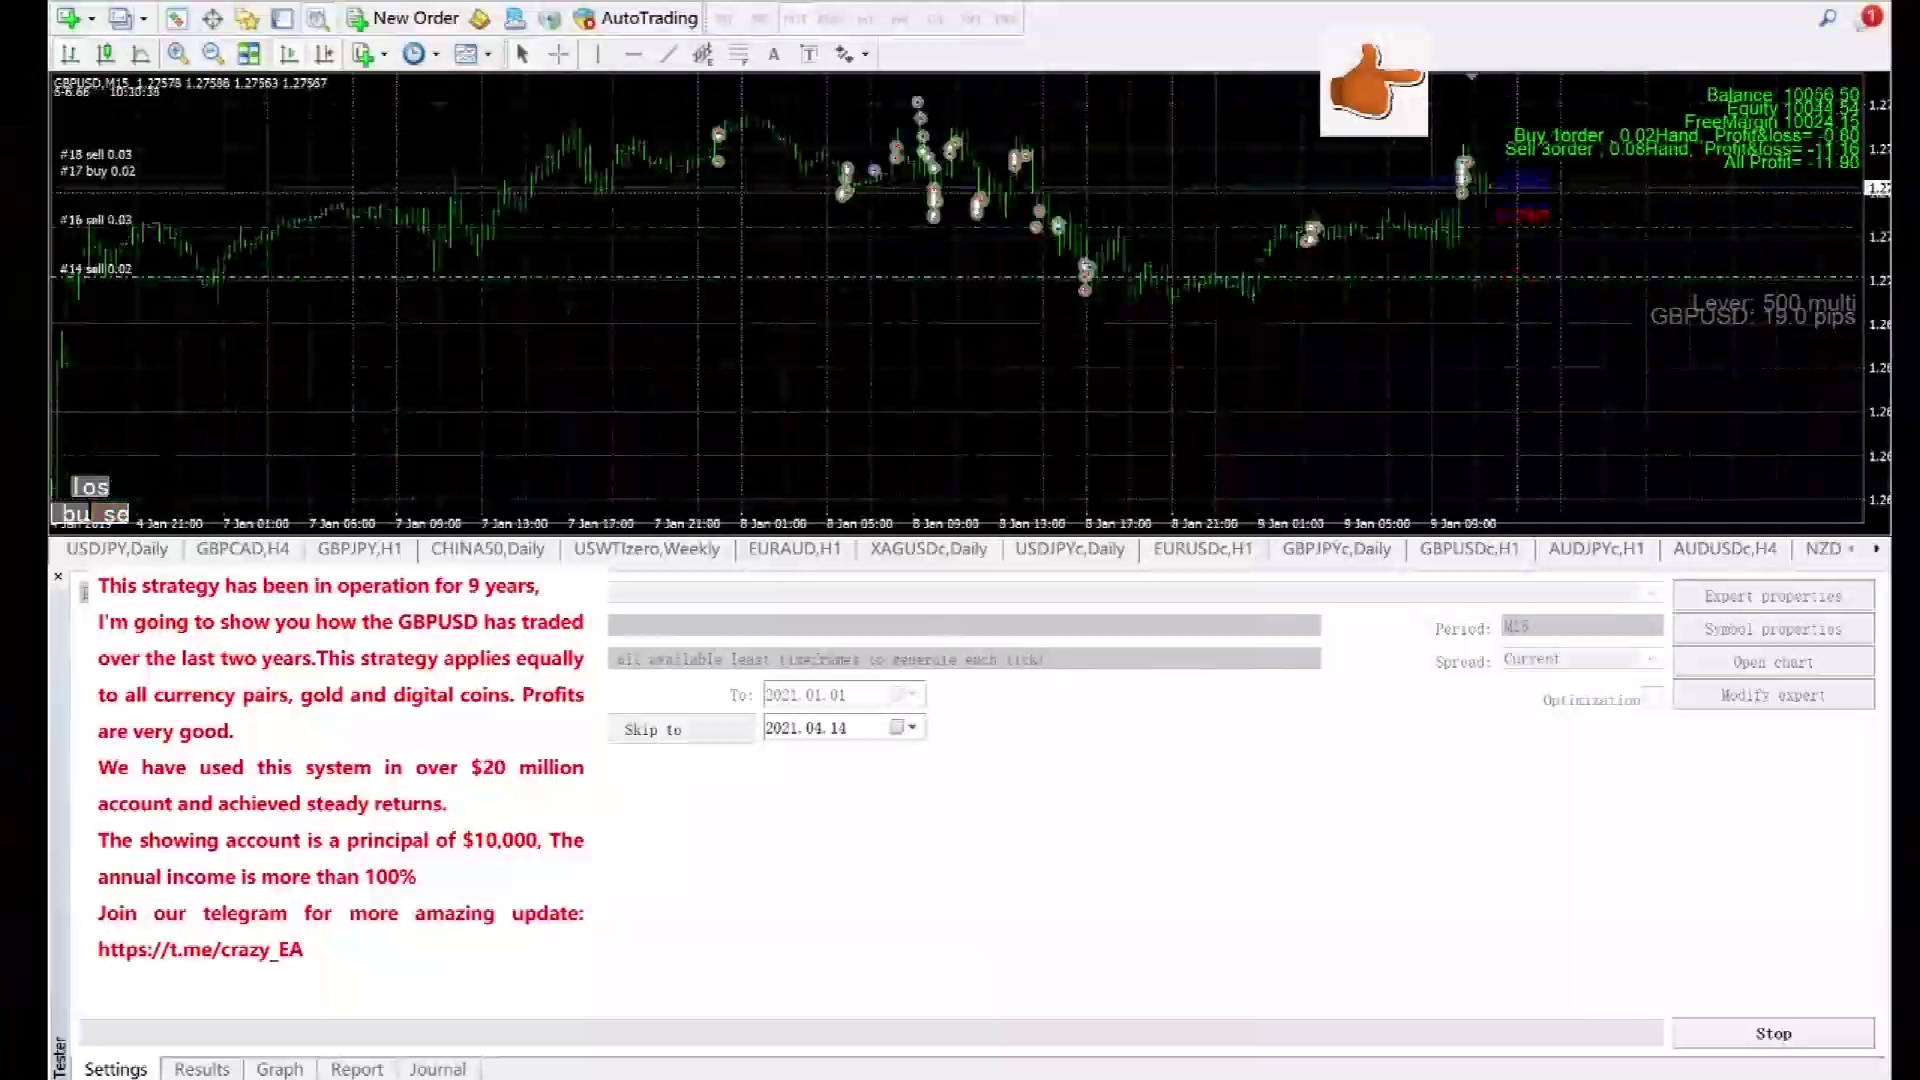This screenshot has height=1080, width=1920.
Task: Click the tester progress bar
Action: tap(870, 1031)
